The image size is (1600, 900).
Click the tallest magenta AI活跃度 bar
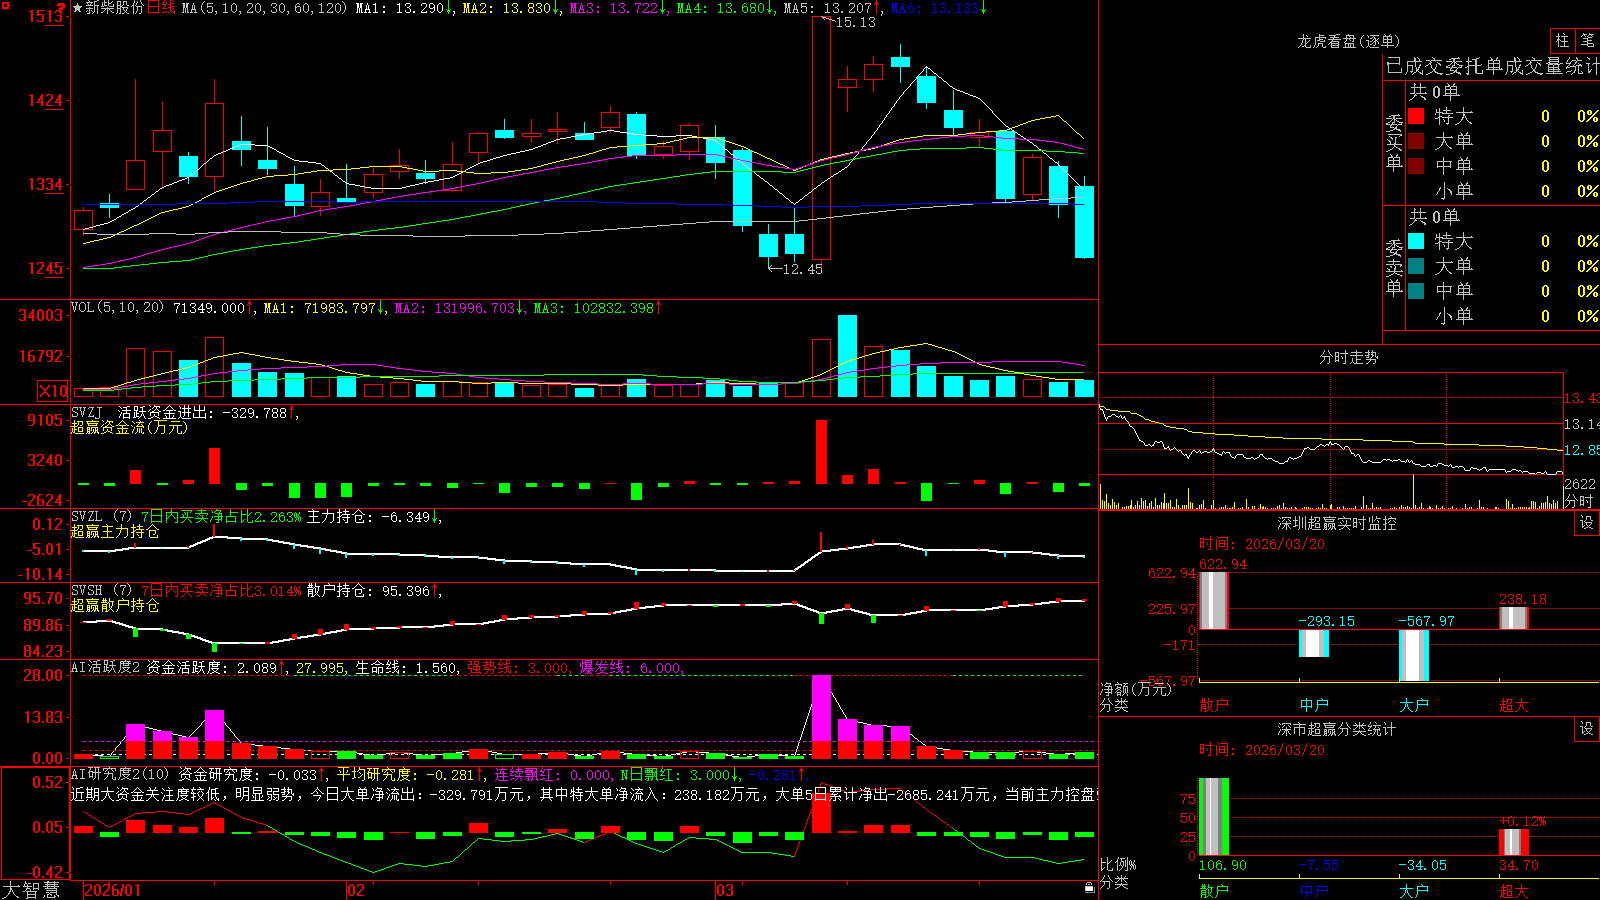pos(821,708)
